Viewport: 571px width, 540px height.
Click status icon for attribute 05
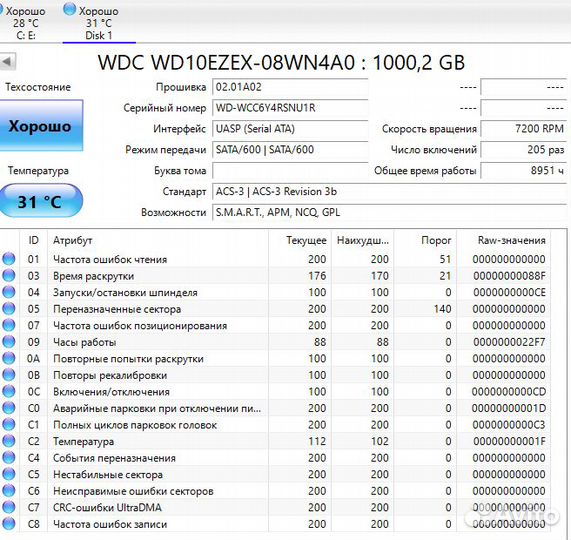click(x=9, y=308)
